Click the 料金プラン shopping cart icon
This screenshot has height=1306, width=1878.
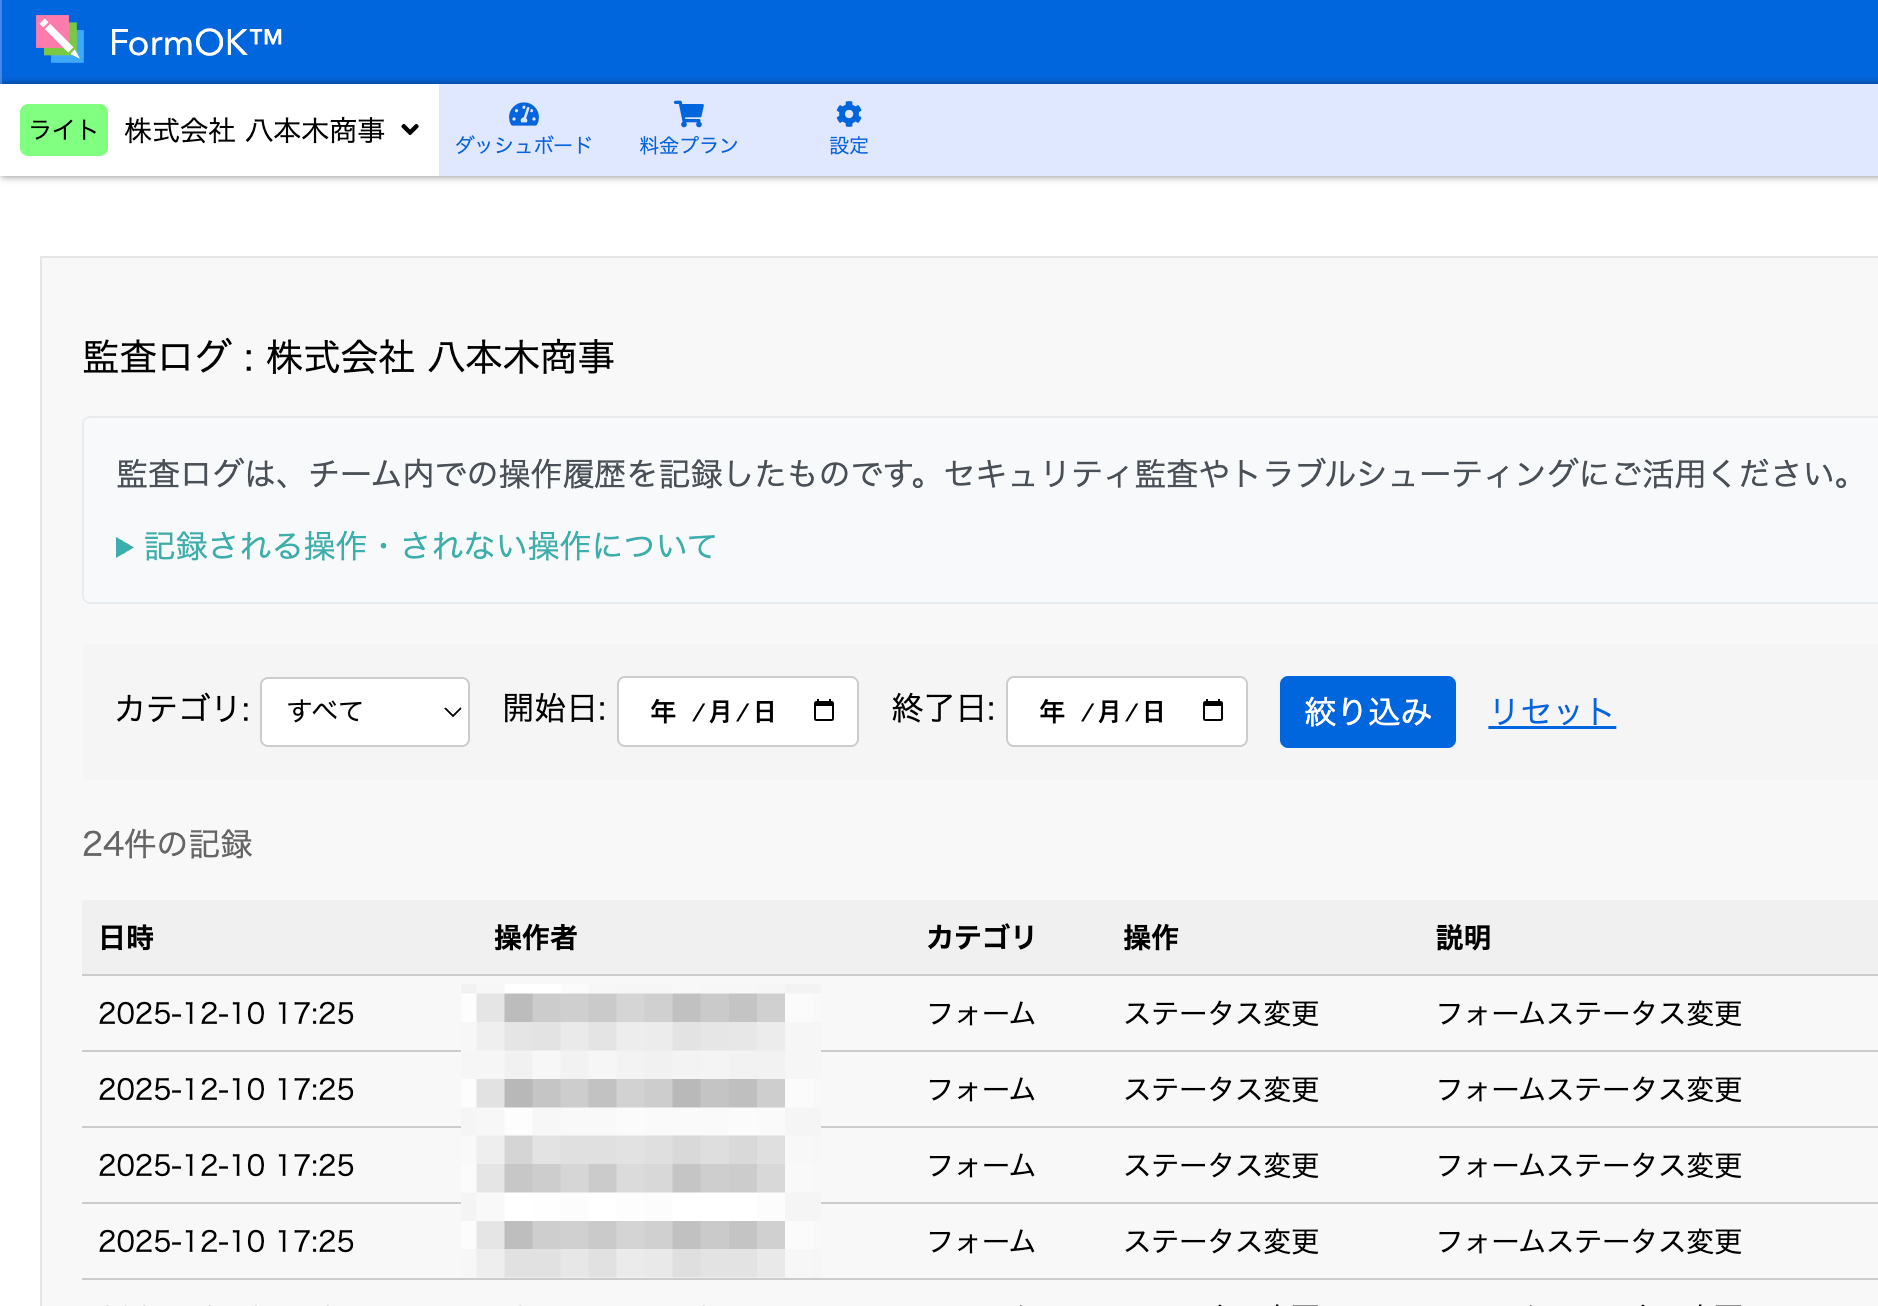pyautogui.click(x=688, y=114)
